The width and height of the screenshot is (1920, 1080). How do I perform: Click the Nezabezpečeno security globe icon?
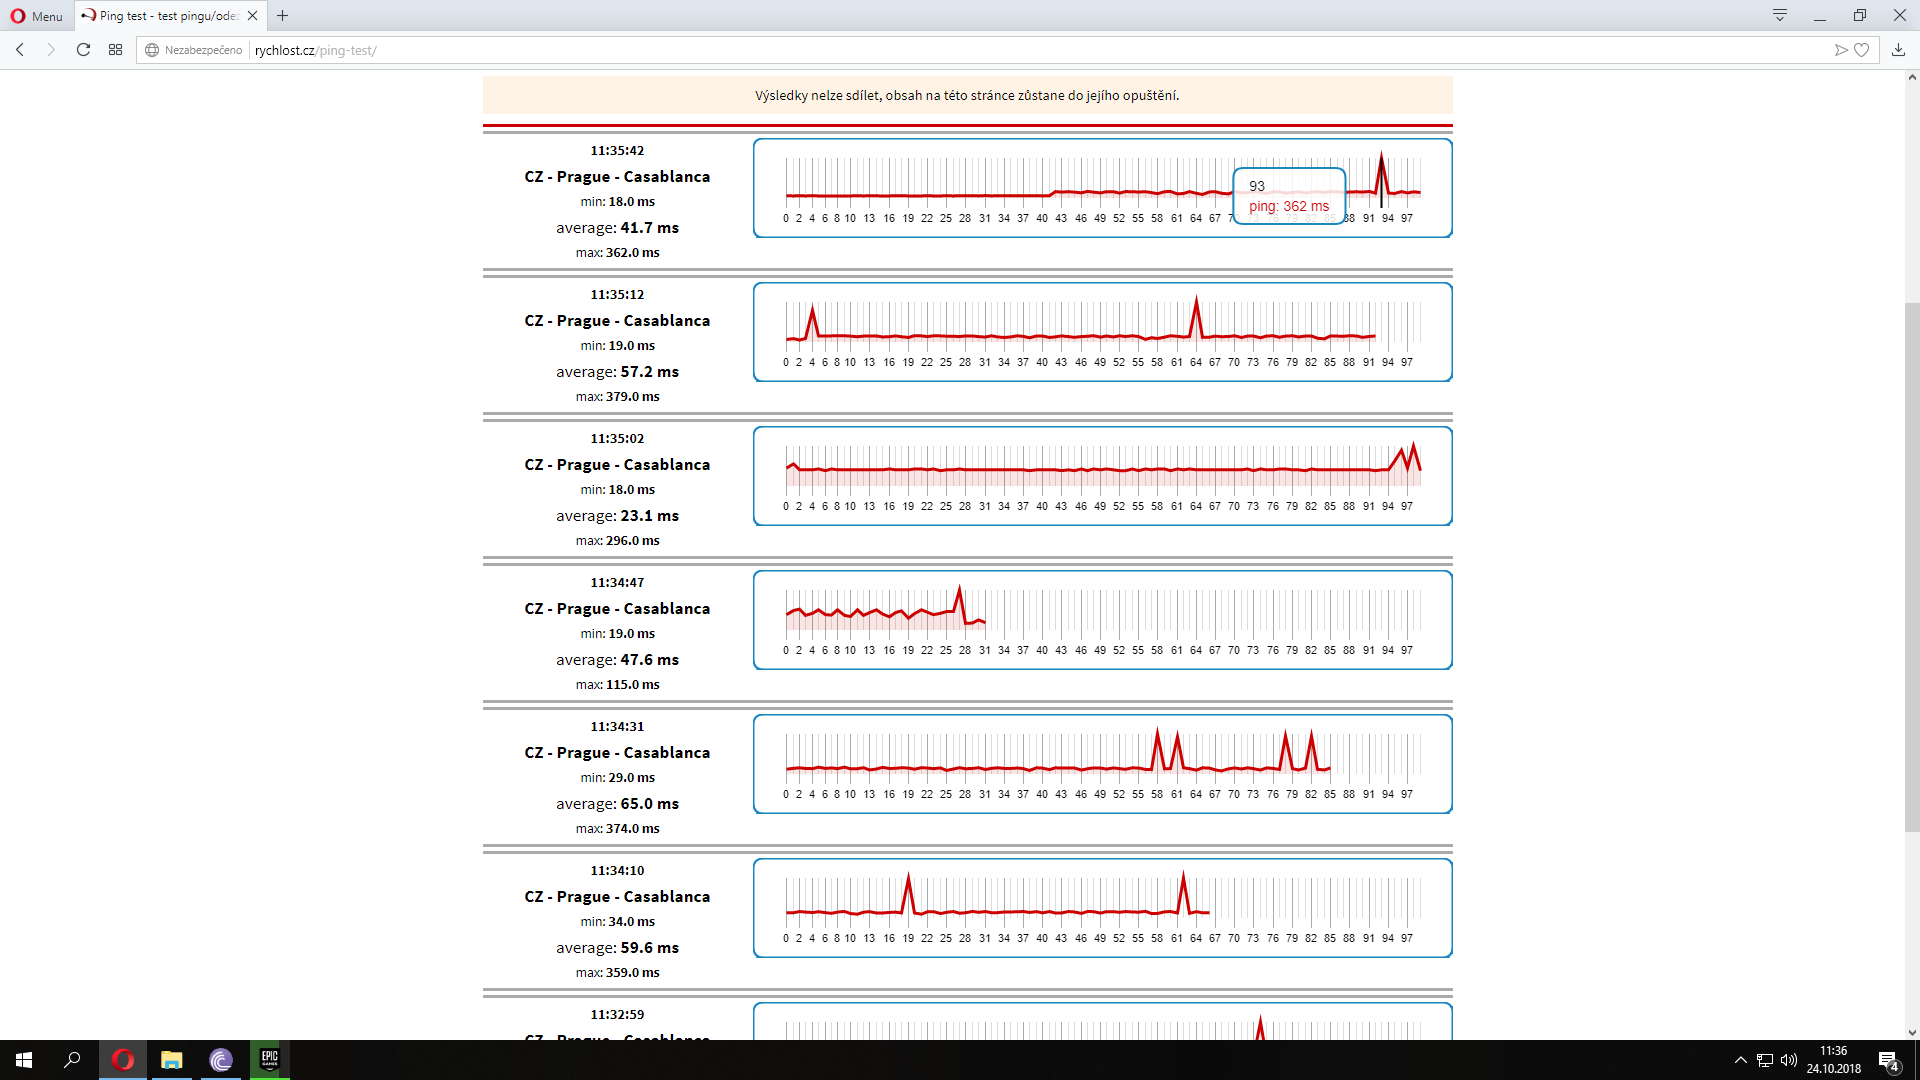[152, 50]
